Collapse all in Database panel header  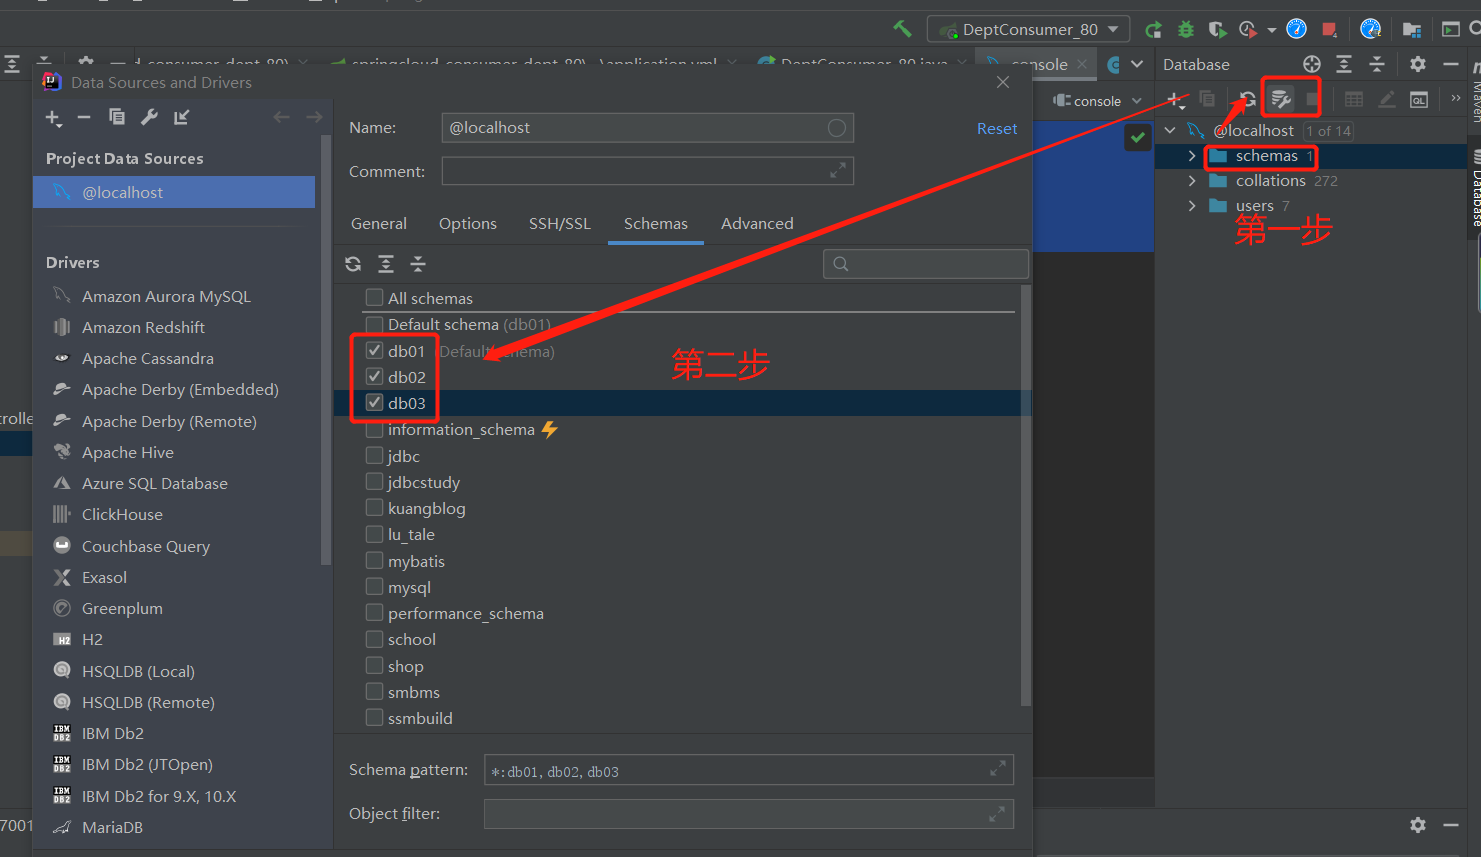click(x=1377, y=64)
